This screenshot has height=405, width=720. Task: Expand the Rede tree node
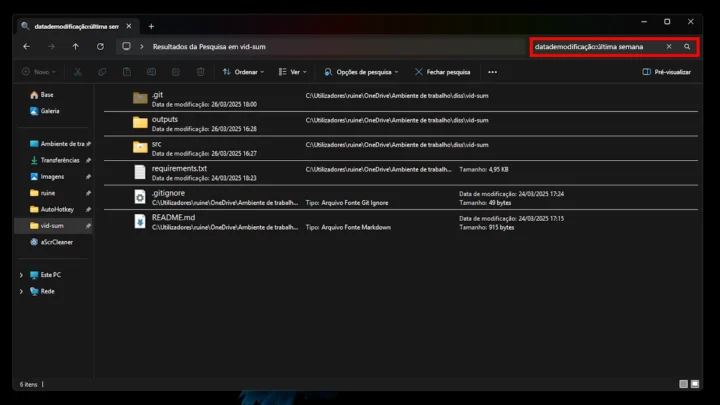click(21, 291)
